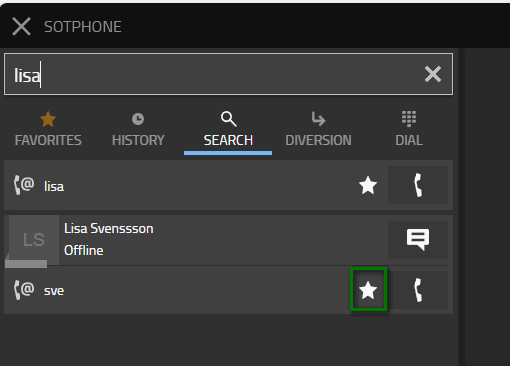Viewport: 510px width, 366px height.
Task: Toggle favorite star for sve
Action: tap(368, 290)
